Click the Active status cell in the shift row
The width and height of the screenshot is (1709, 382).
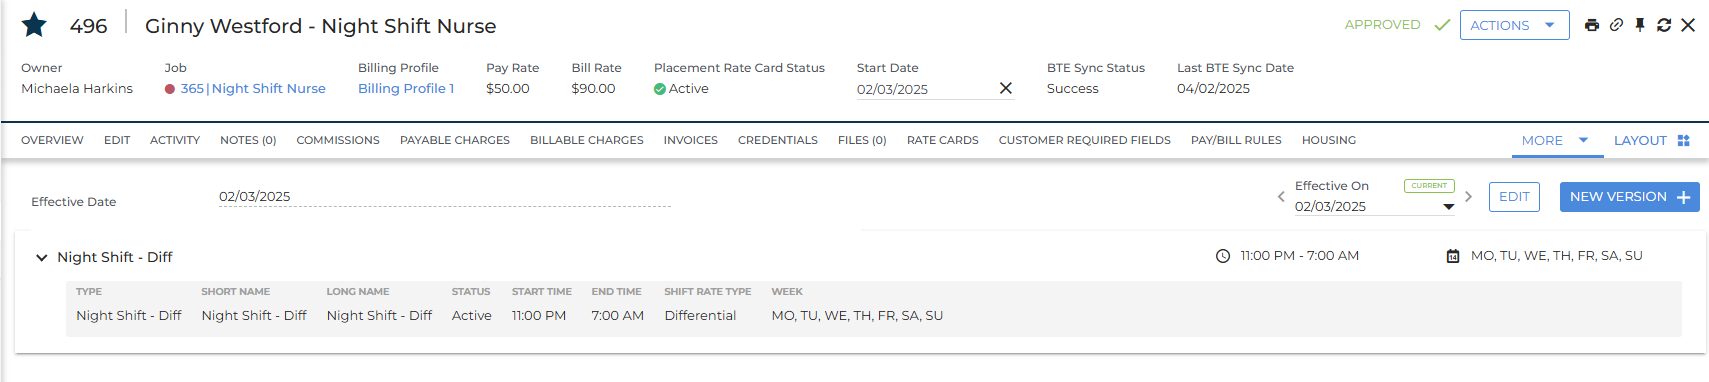click(471, 316)
